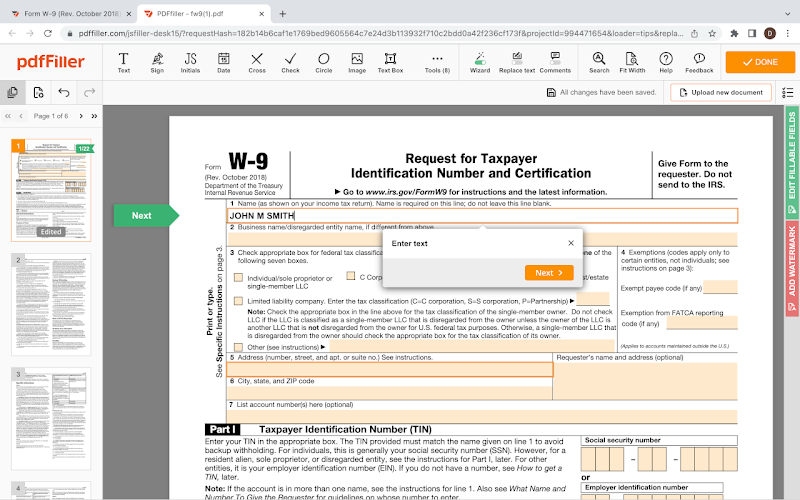Open the pages panel icon
Screen dimensions: 800x500
click(x=12, y=92)
